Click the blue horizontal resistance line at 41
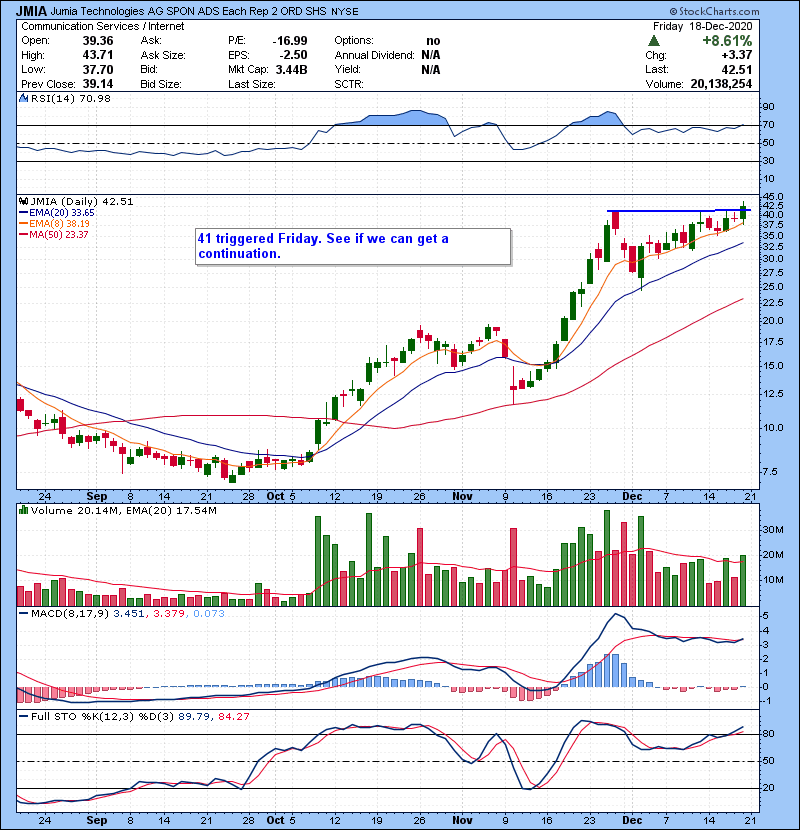Viewport: 800px width, 830px height. 678,211
